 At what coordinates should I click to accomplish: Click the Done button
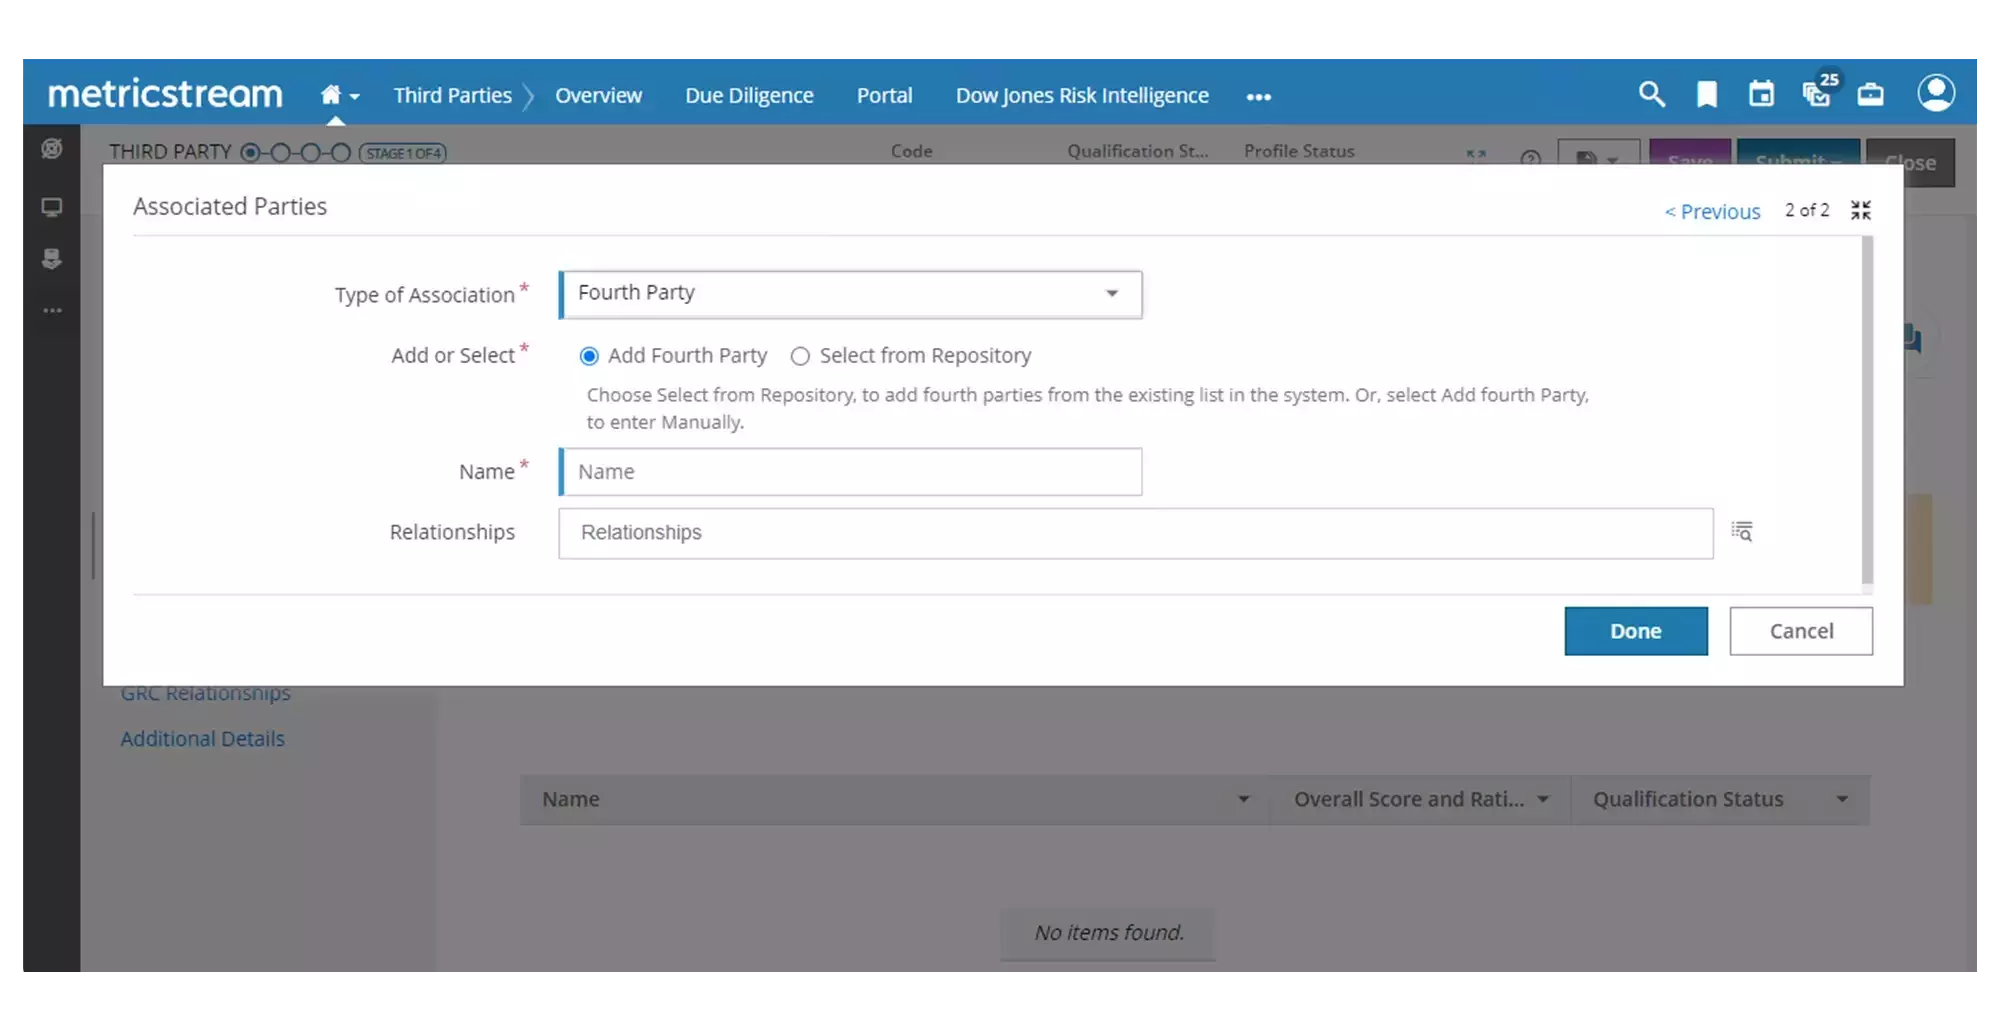[1635, 631]
